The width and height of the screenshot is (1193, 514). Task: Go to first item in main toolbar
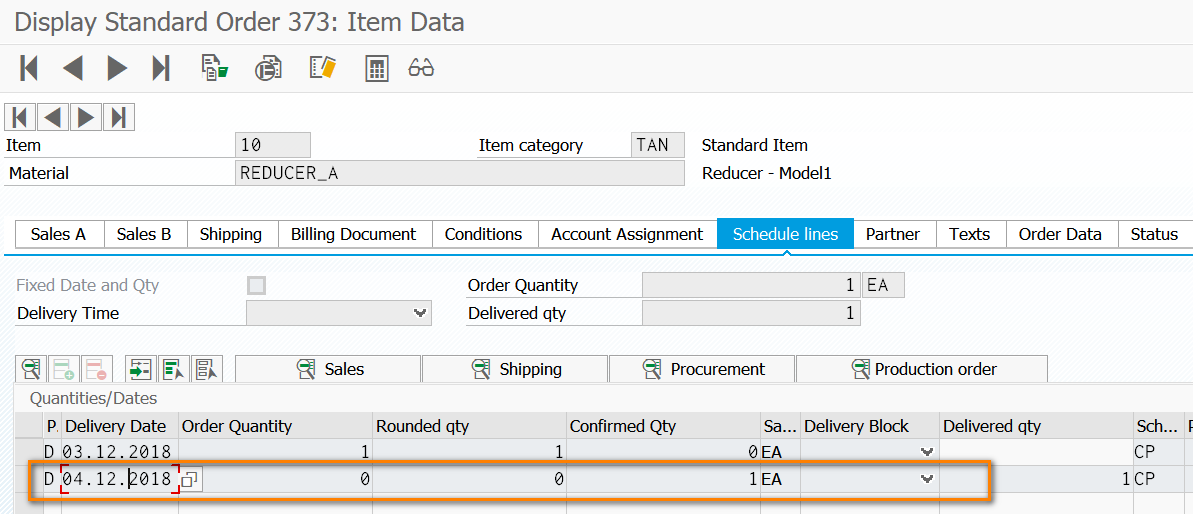tap(29, 68)
